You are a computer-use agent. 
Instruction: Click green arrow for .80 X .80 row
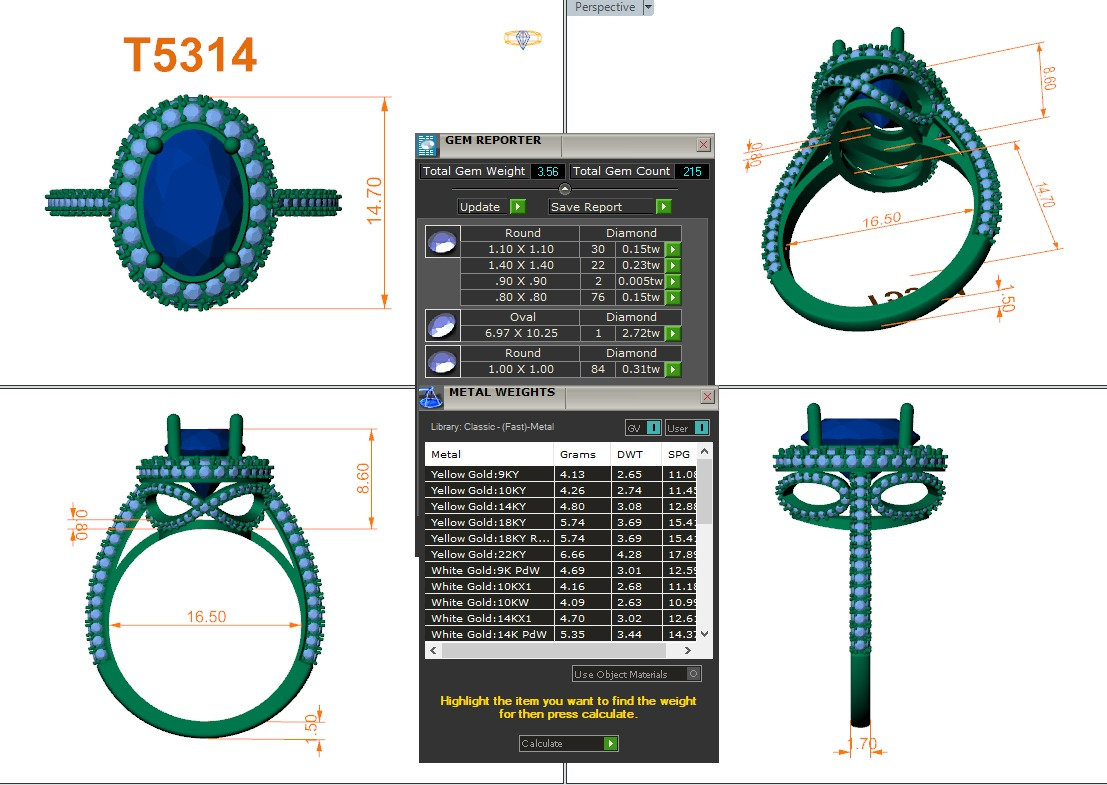[x=673, y=297]
